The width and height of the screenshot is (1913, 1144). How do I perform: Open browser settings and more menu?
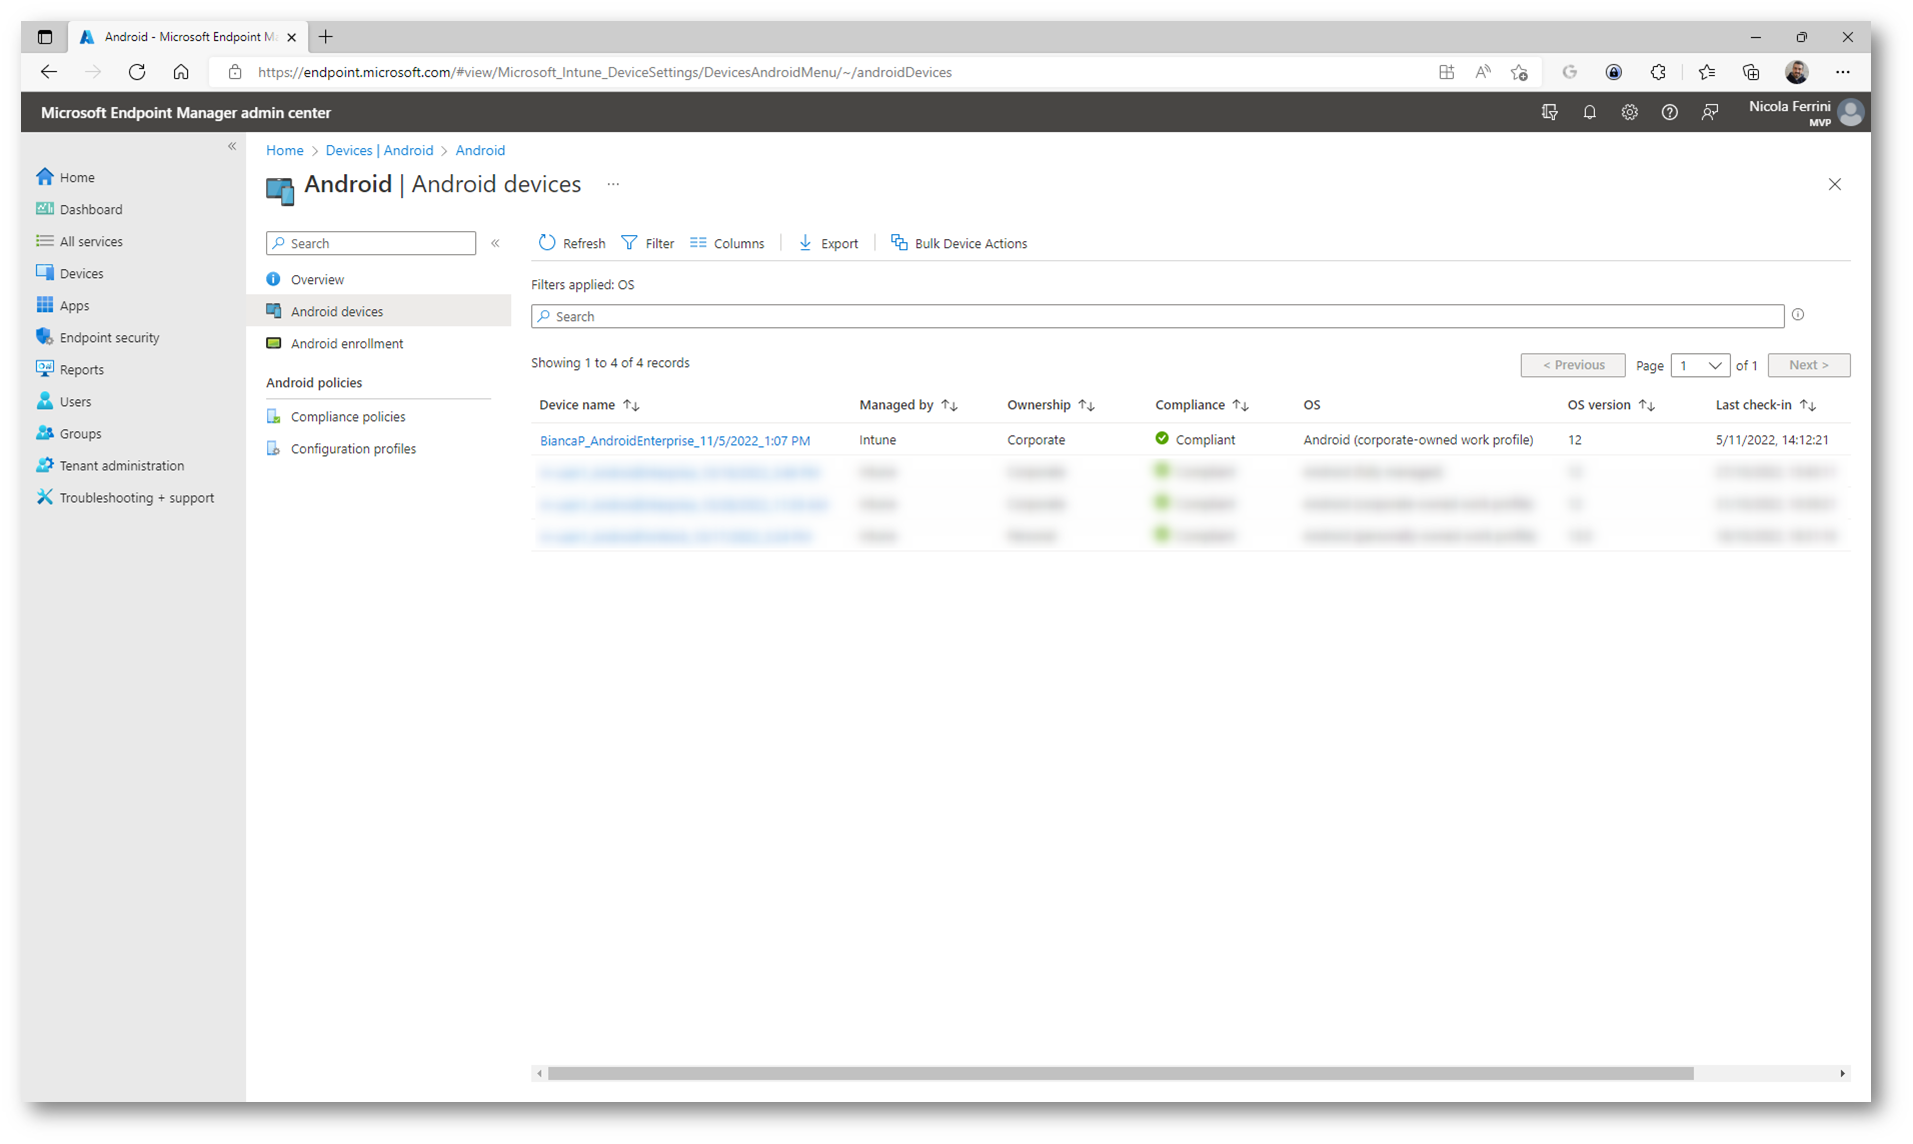pos(1843,72)
